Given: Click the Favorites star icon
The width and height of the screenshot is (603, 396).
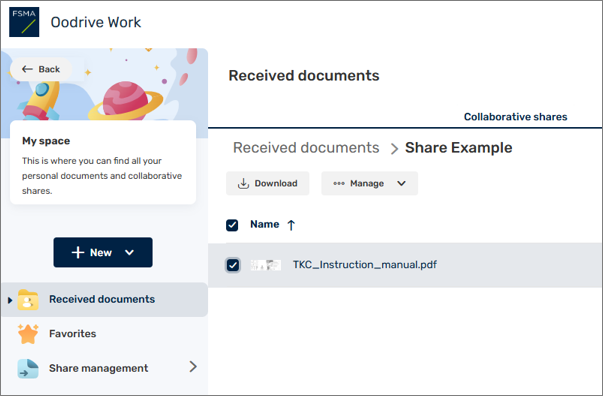Looking at the screenshot, I should (28, 334).
